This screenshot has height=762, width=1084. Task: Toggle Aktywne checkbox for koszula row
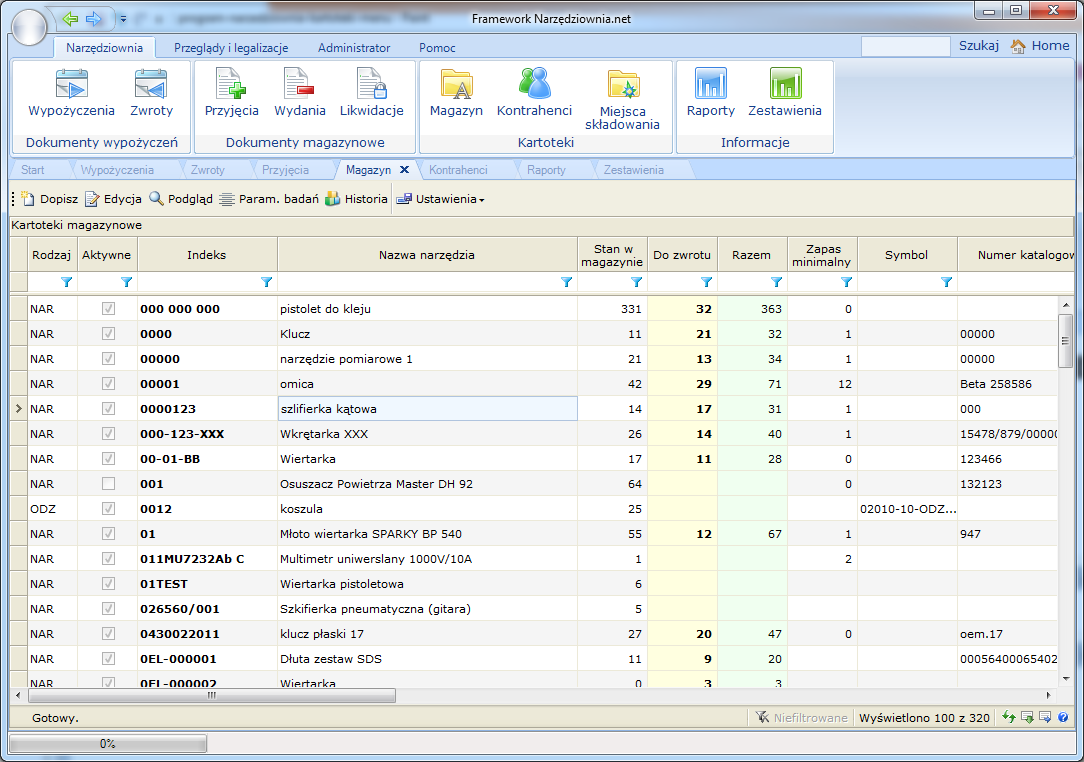[x=108, y=509]
